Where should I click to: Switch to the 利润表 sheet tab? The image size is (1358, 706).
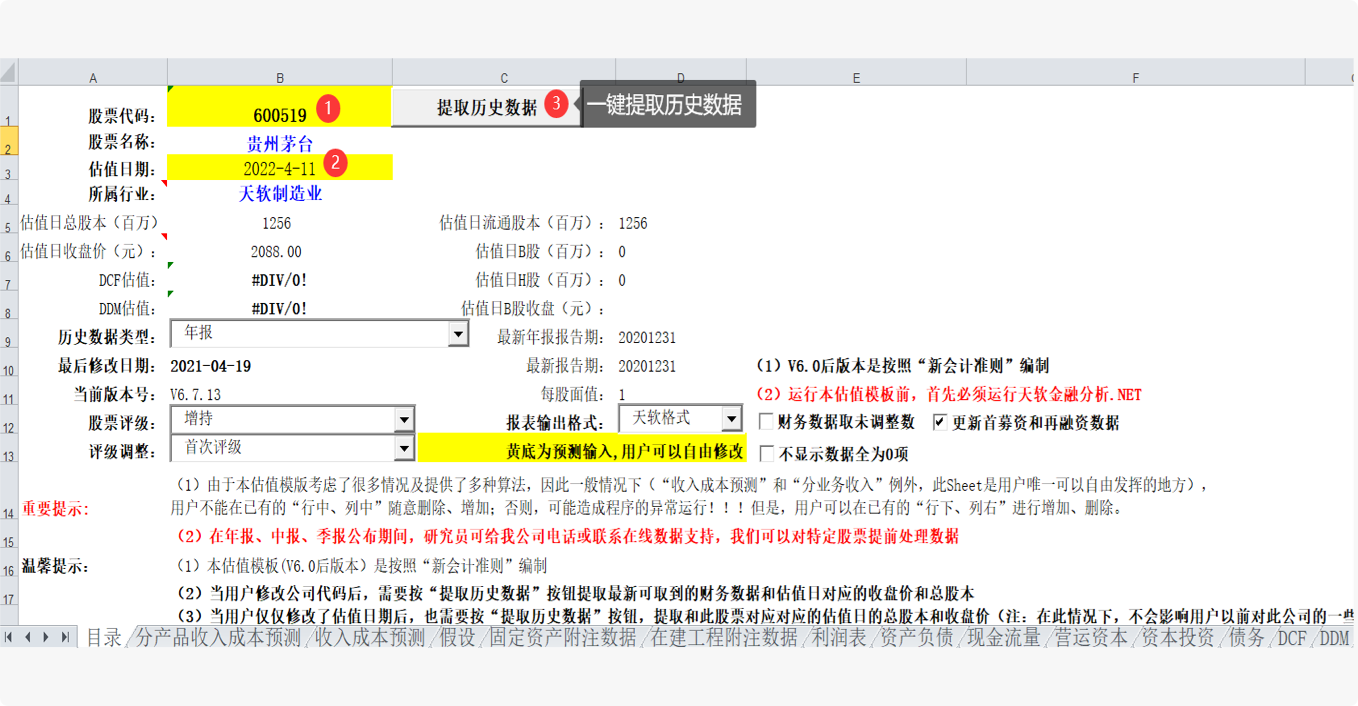click(838, 638)
